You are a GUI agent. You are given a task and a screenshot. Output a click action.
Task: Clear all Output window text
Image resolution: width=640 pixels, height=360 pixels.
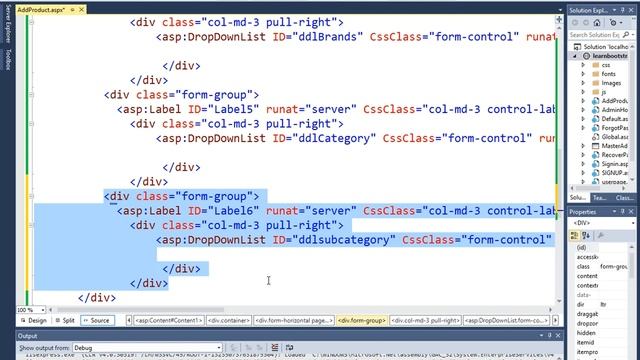pos(275,347)
